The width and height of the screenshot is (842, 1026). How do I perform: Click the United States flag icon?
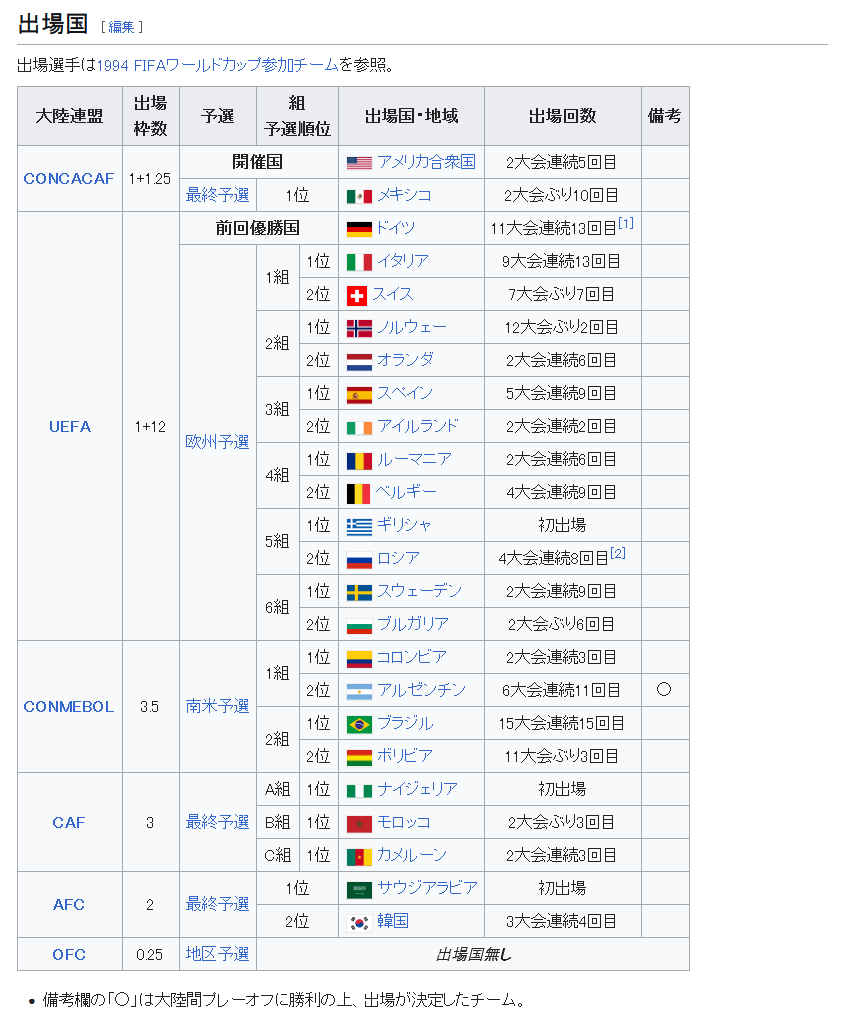pyautogui.click(x=359, y=163)
